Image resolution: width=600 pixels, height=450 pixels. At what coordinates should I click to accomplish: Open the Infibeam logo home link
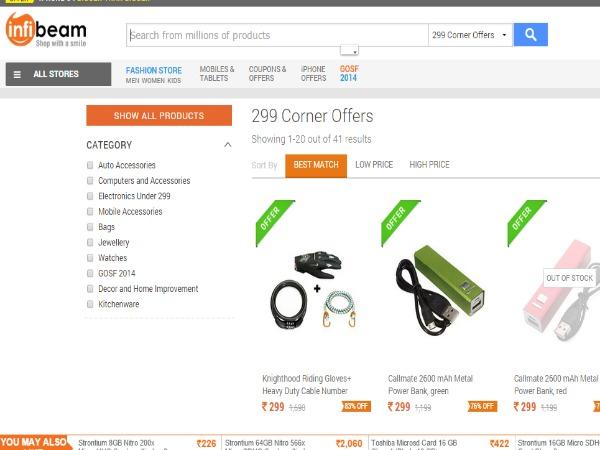[46, 30]
